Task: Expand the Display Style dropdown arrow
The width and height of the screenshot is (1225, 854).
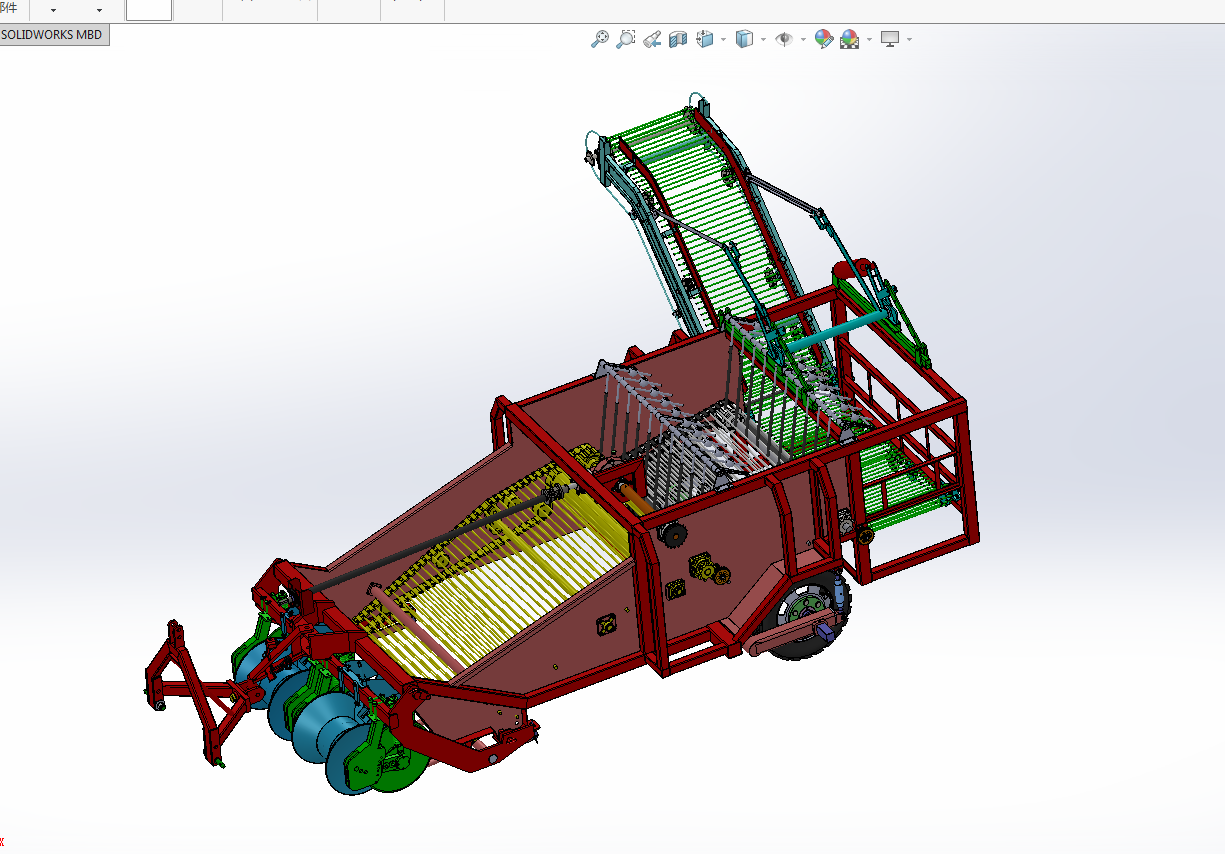Action: [x=763, y=40]
